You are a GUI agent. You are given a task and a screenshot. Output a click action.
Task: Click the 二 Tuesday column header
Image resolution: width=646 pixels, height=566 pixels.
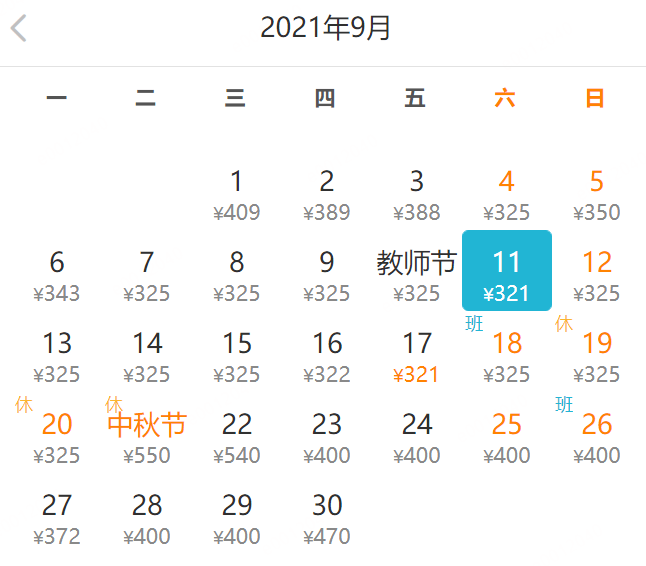[145, 98]
